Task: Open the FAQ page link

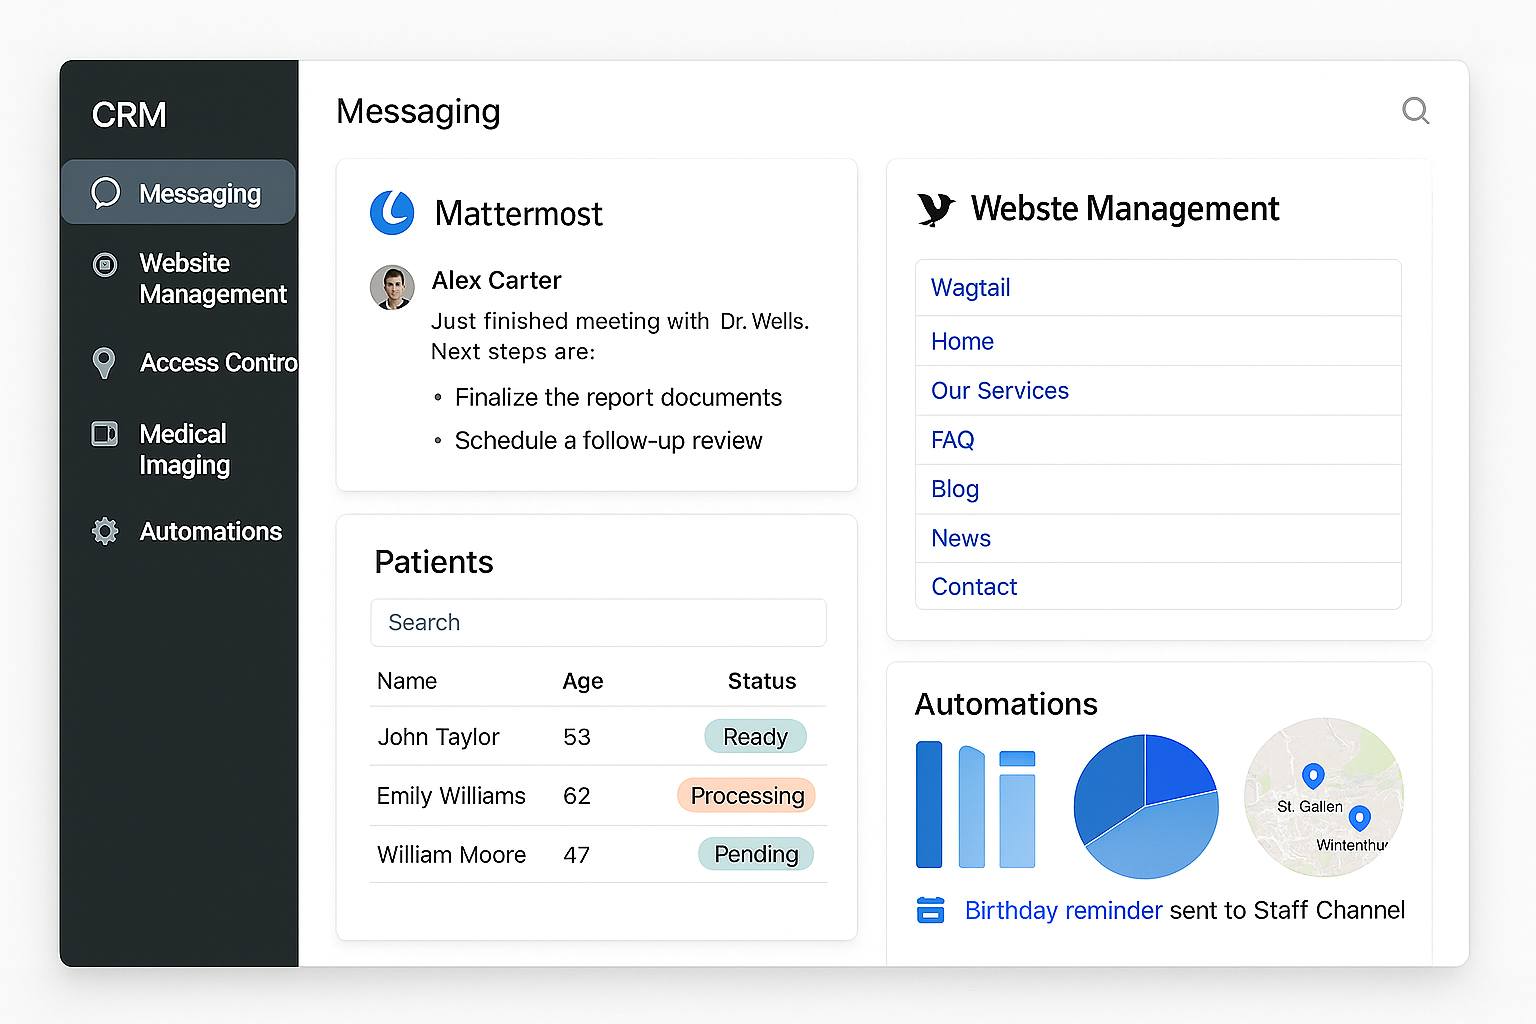Action: coord(952,440)
